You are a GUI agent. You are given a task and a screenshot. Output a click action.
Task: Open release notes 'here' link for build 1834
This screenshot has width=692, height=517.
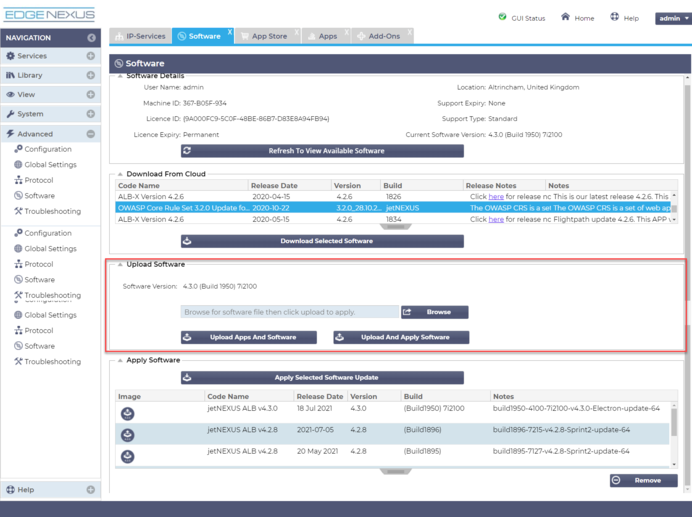496,219
